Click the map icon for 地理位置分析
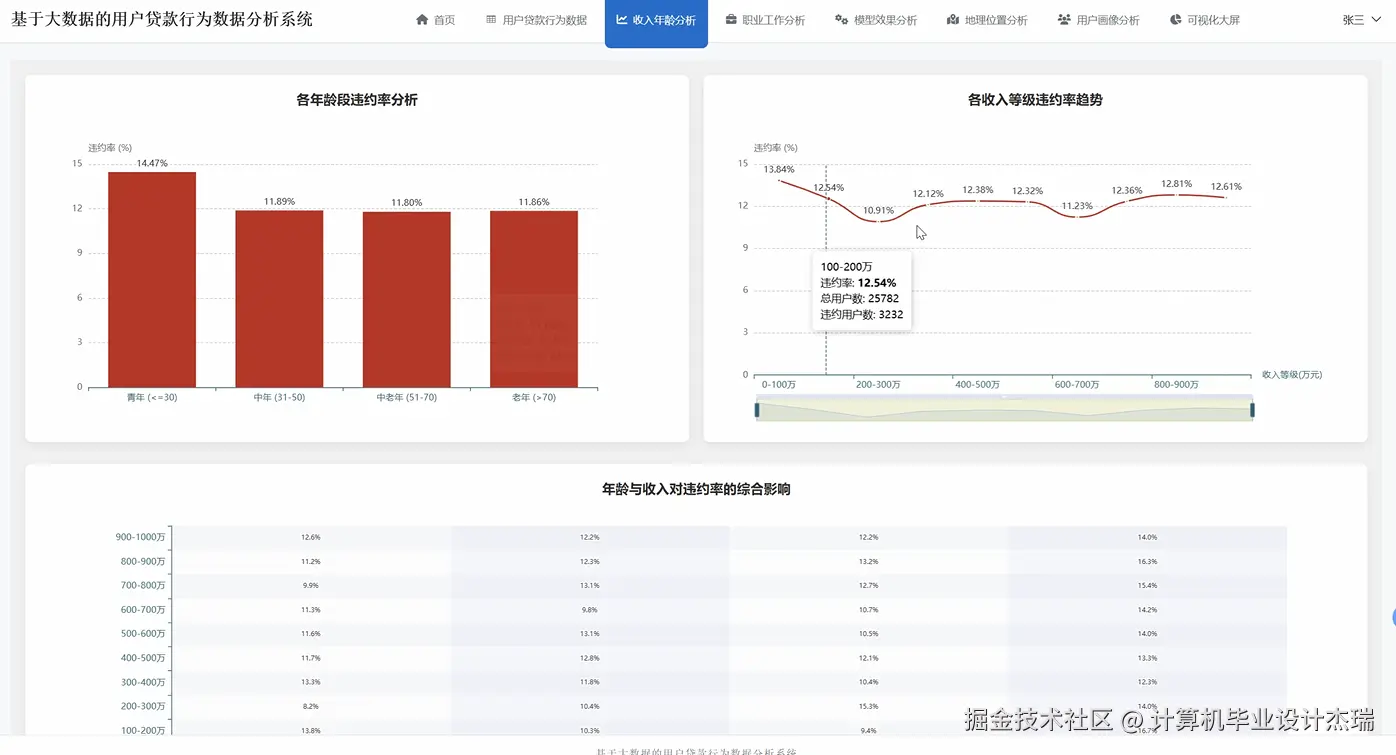This screenshot has width=1396, height=755. [x=953, y=20]
